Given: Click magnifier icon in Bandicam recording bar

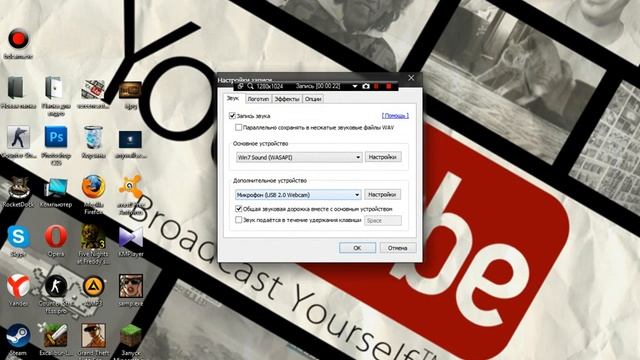Looking at the screenshot, I should click(250, 86).
